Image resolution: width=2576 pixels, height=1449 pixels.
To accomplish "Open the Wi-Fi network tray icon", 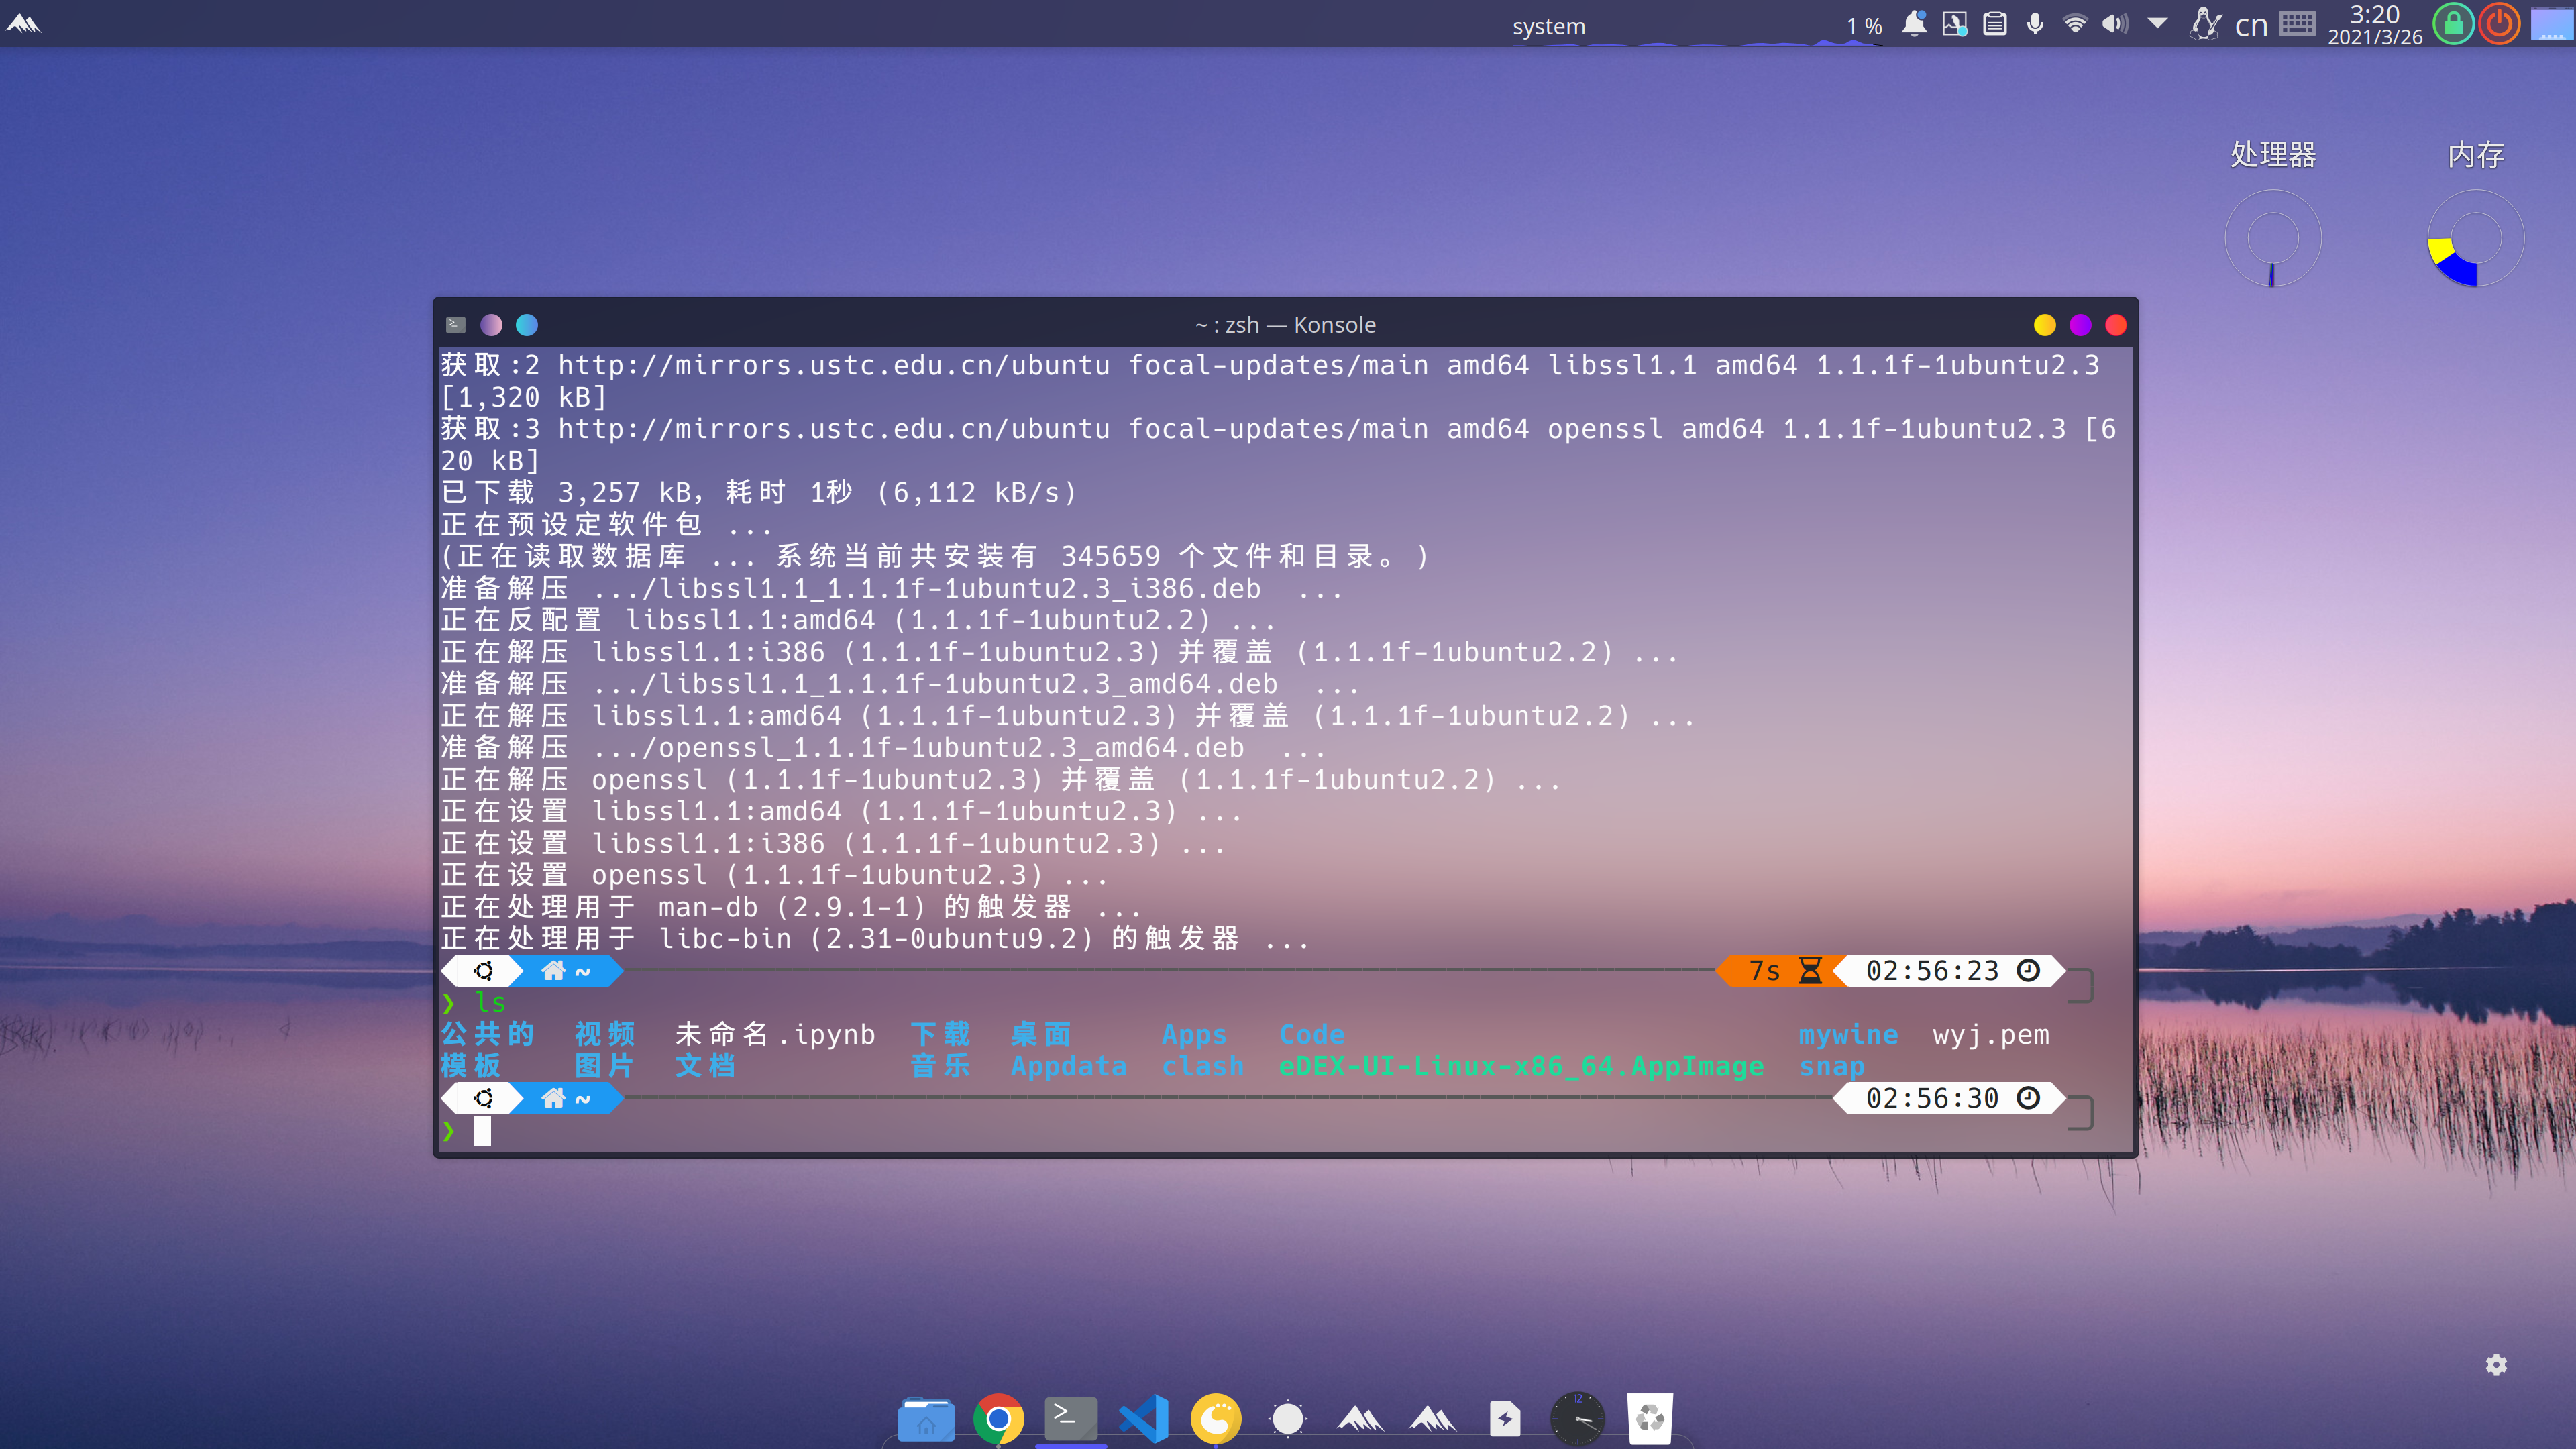I will [x=2076, y=24].
